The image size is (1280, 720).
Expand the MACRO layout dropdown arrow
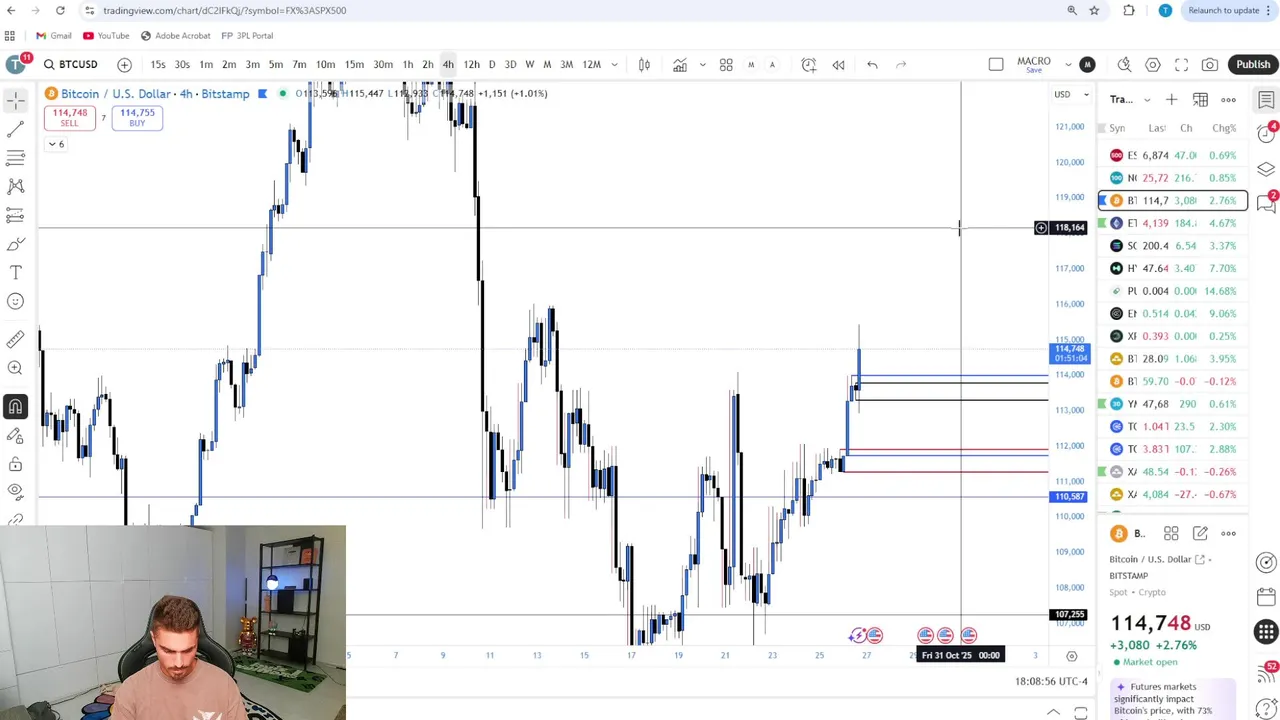(x=1068, y=65)
